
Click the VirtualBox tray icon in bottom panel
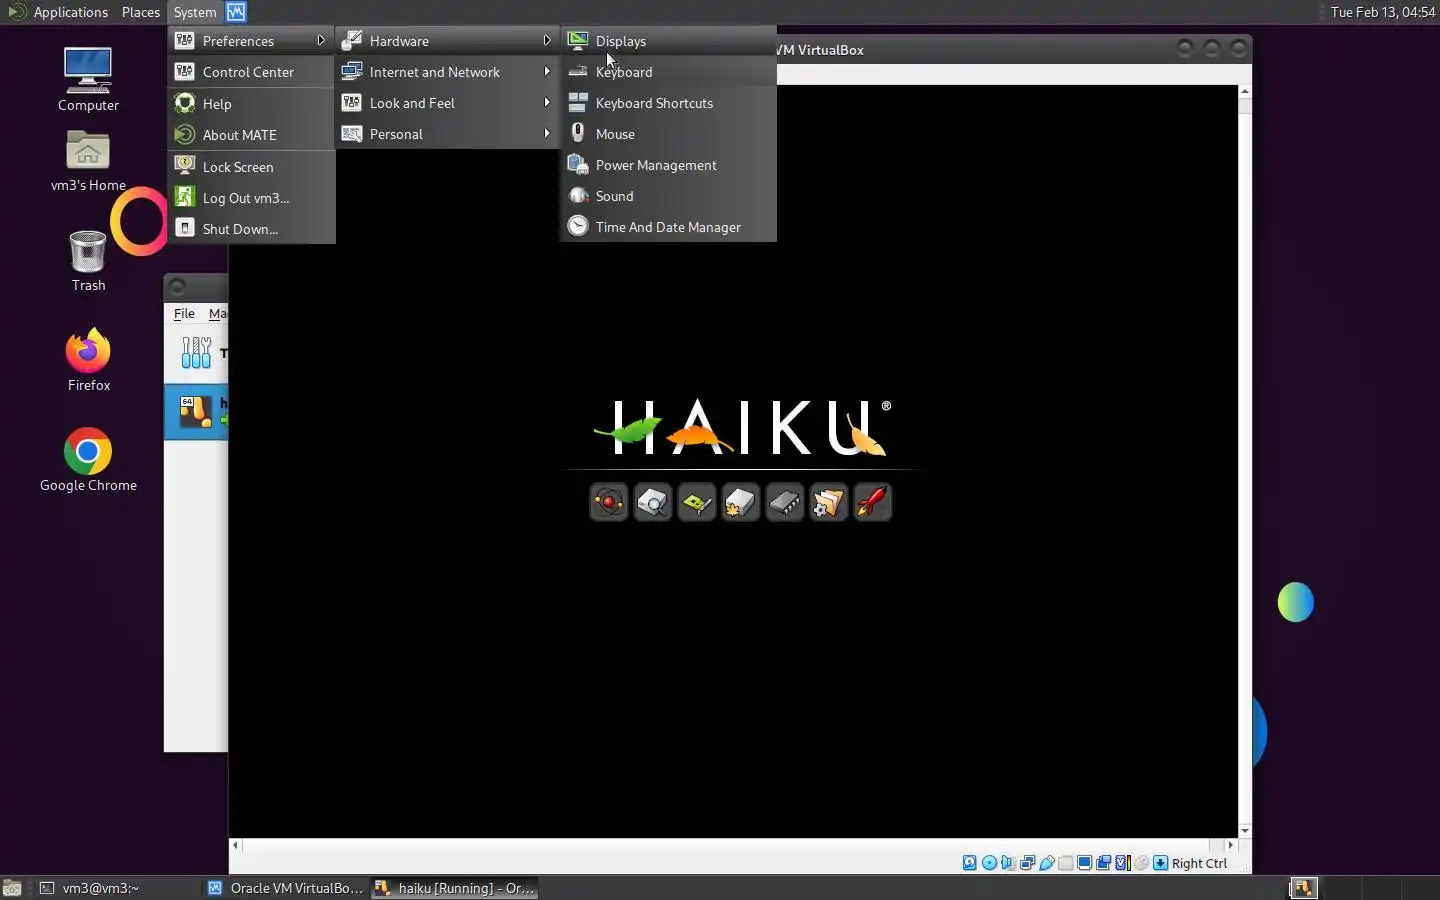click(x=1303, y=888)
